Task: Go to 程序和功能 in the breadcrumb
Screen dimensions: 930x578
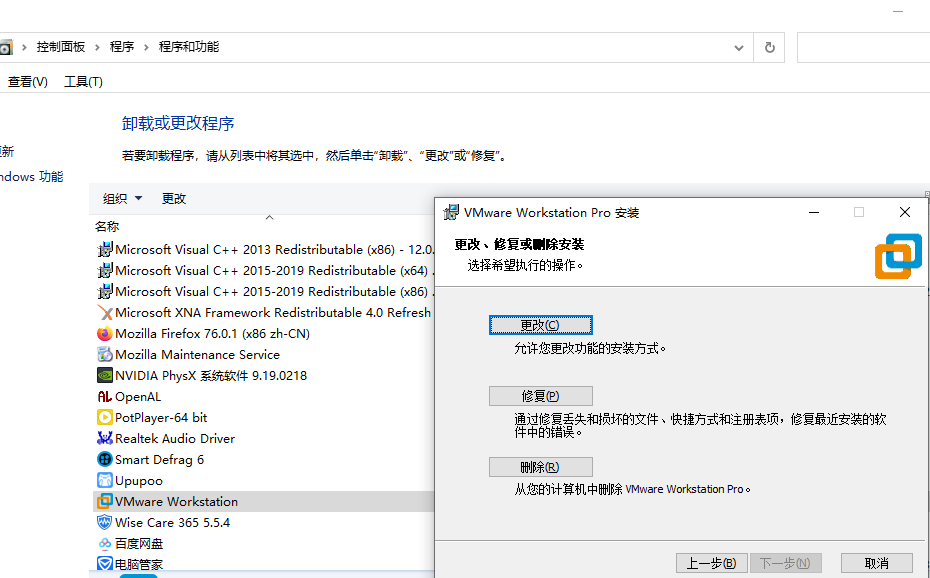Action: pyautogui.click(x=189, y=47)
